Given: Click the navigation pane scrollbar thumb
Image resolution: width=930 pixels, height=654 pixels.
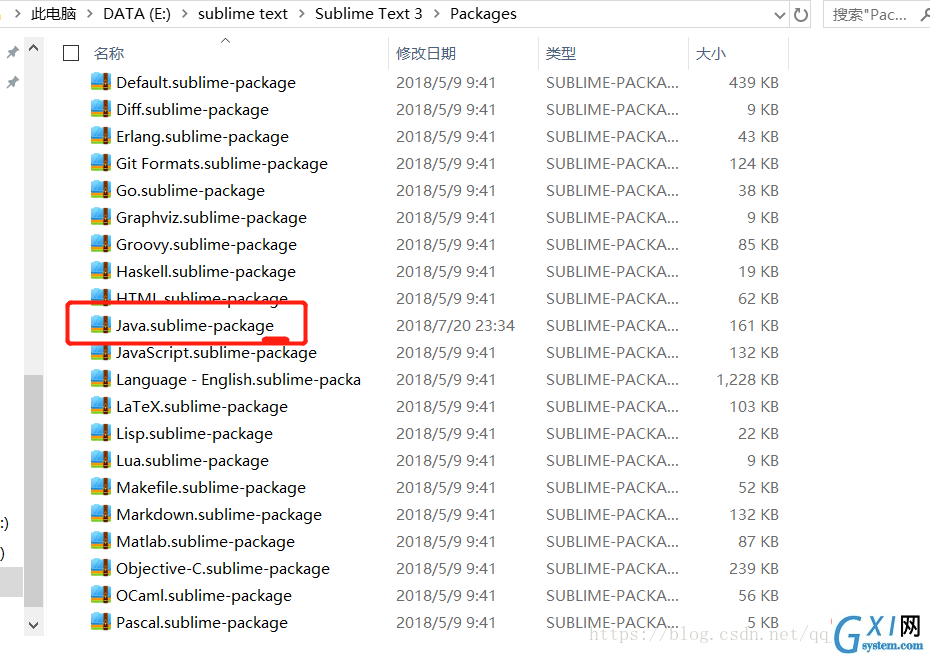Looking at the screenshot, I should tap(34, 491).
